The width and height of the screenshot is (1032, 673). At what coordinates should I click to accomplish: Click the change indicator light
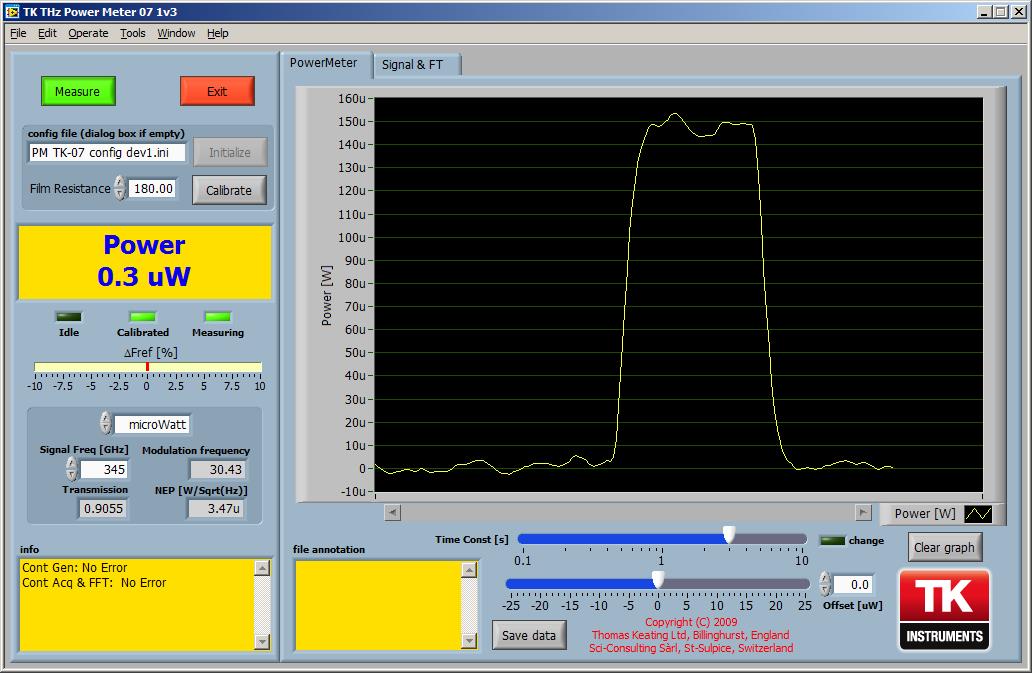(x=831, y=540)
